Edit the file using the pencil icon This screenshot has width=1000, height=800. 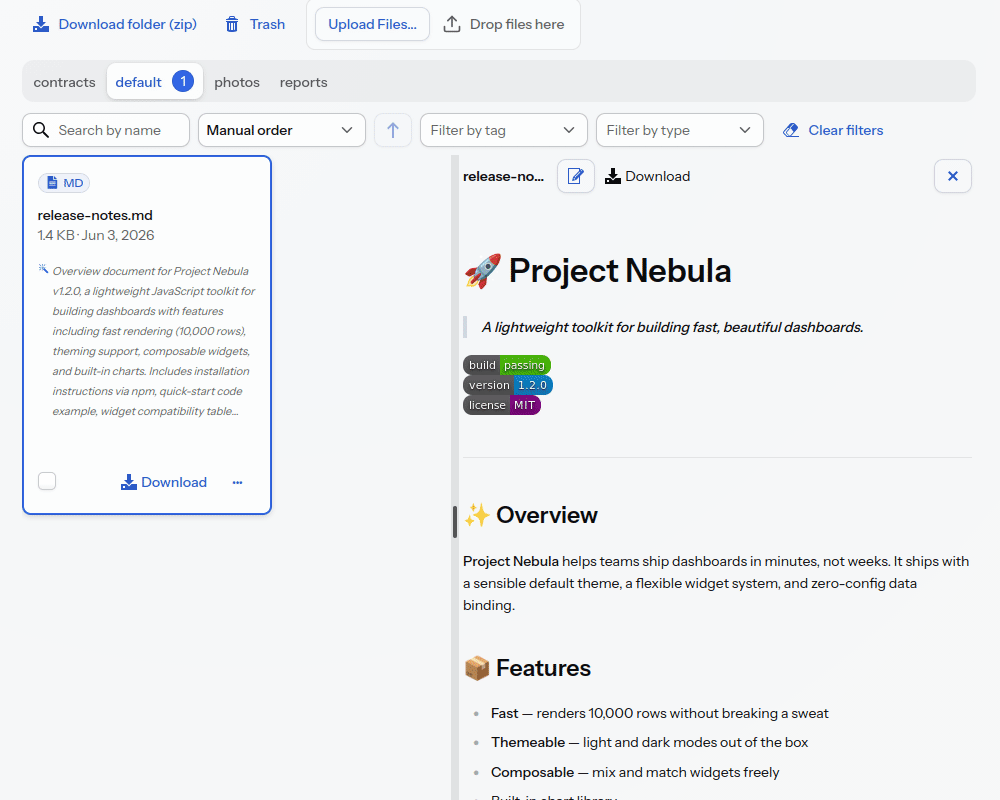(x=576, y=176)
